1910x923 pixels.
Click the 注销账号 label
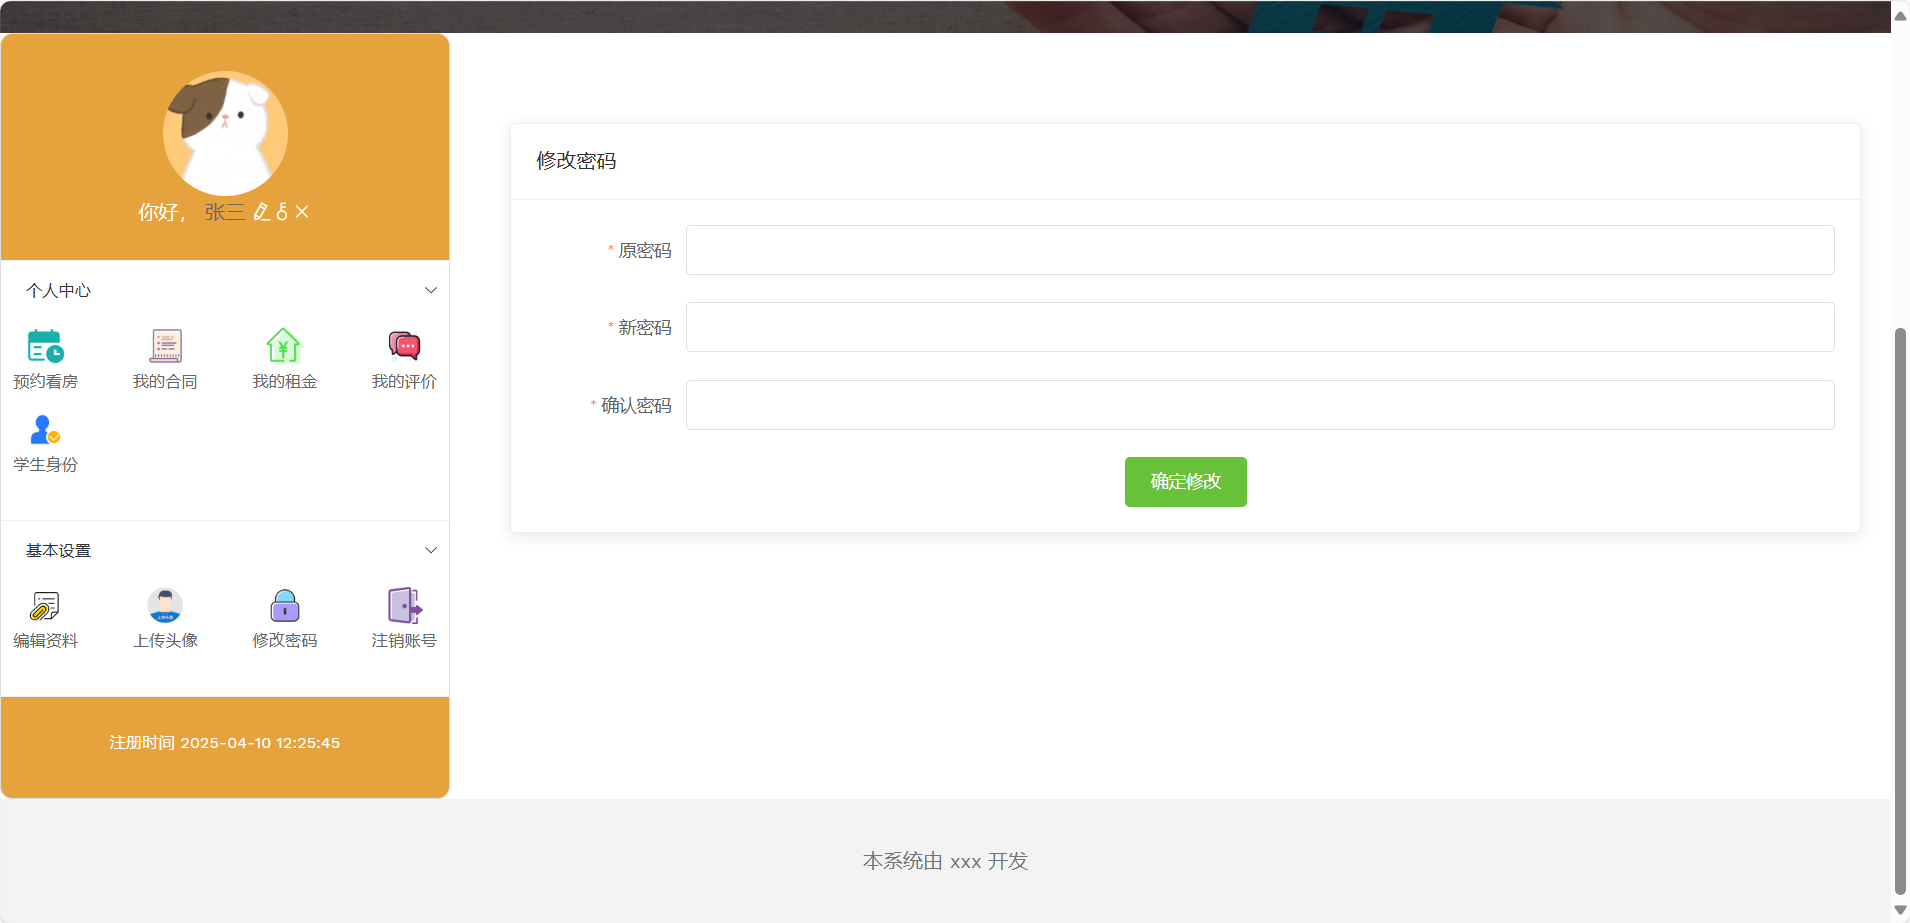(x=404, y=641)
